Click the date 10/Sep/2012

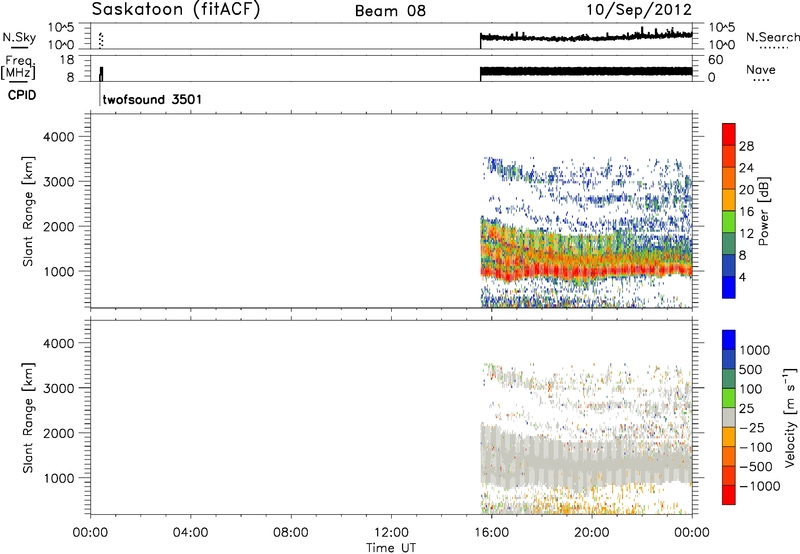(x=639, y=9)
